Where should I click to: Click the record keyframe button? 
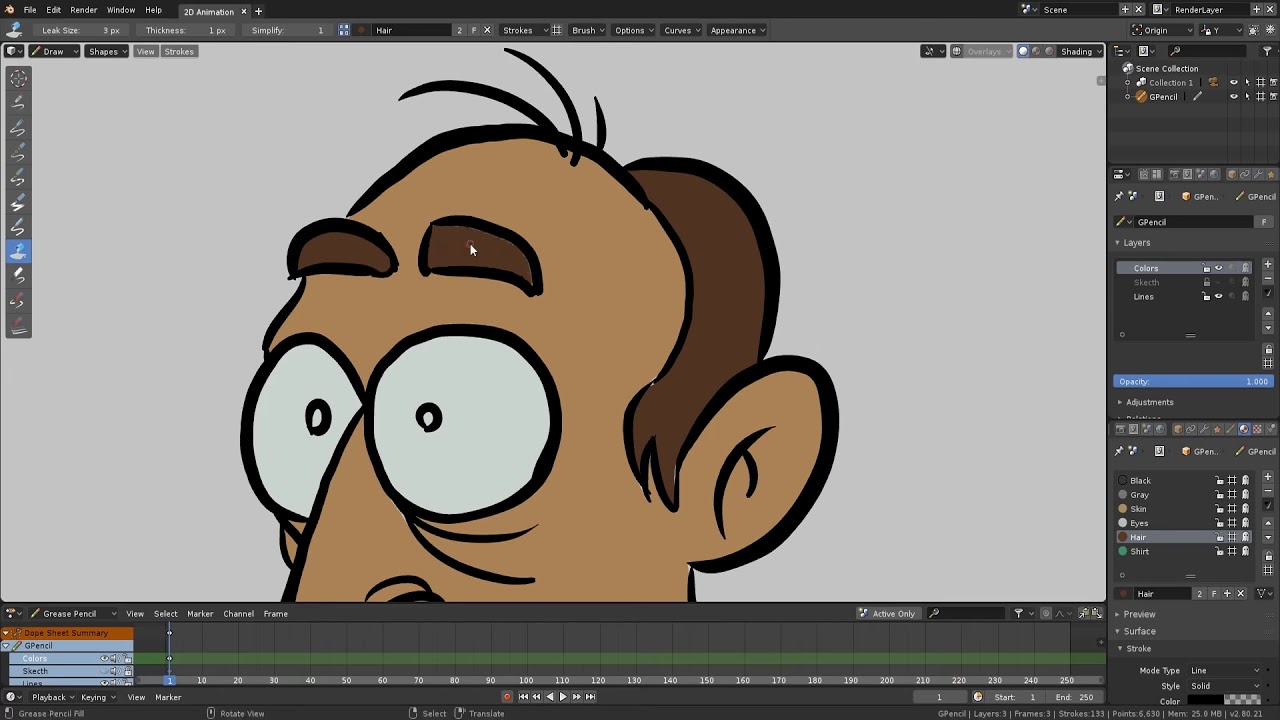pos(507,697)
